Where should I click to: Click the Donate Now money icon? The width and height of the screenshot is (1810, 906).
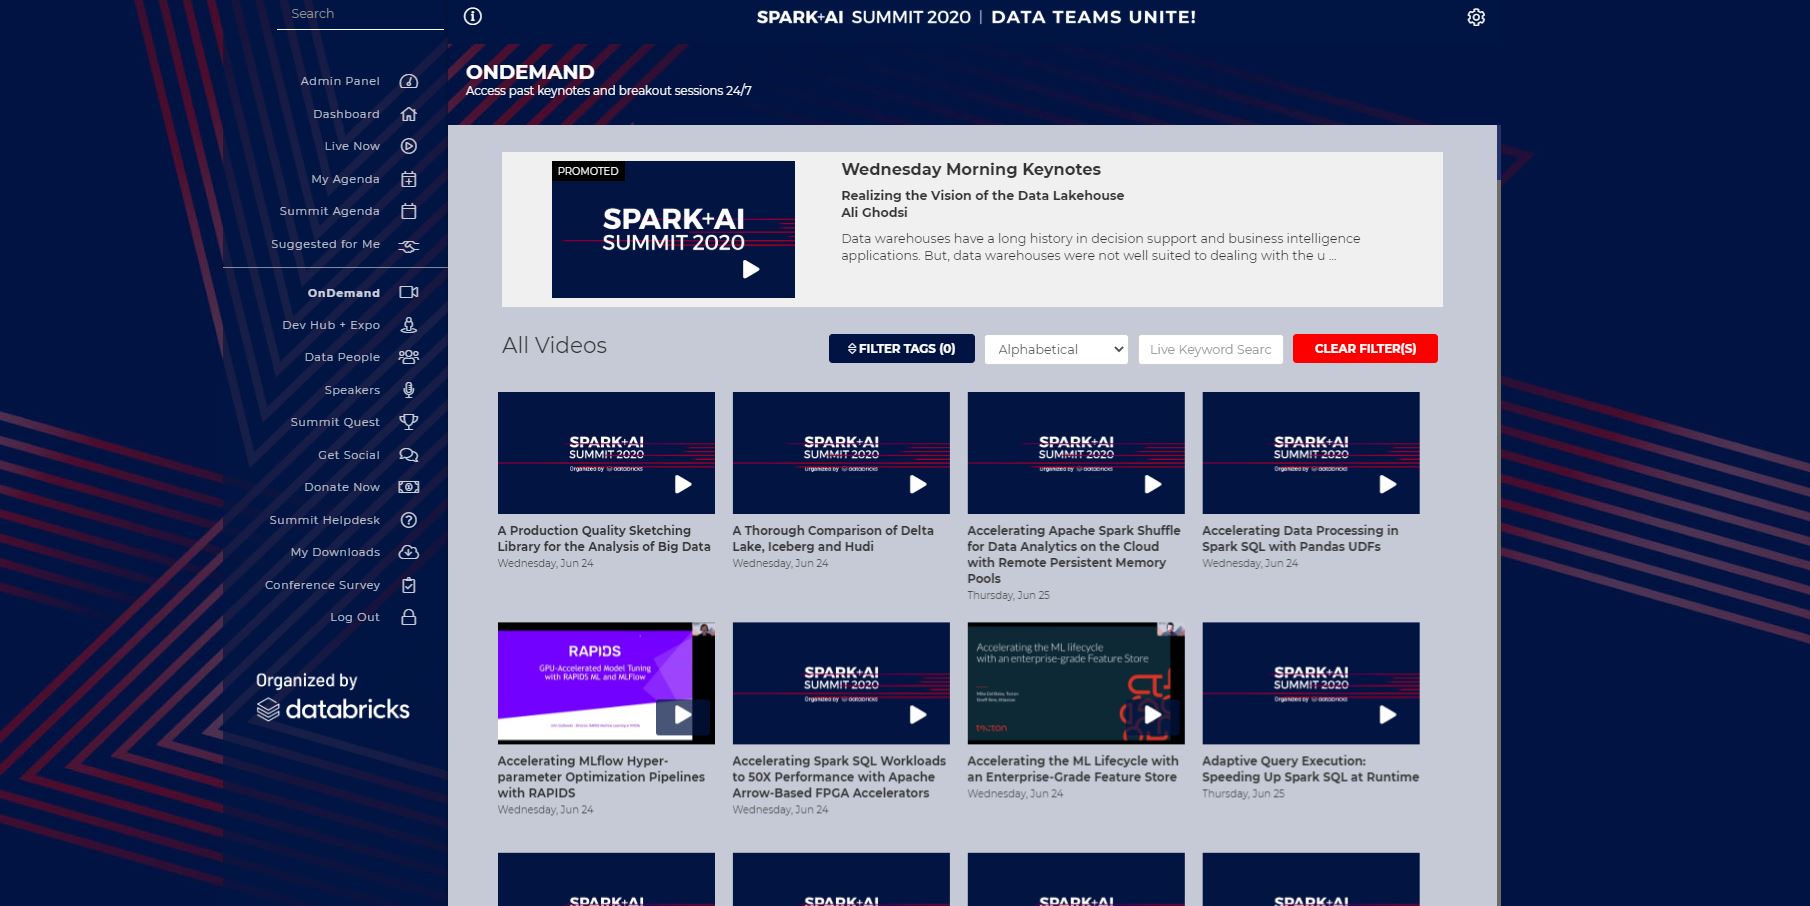coord(408,487)
